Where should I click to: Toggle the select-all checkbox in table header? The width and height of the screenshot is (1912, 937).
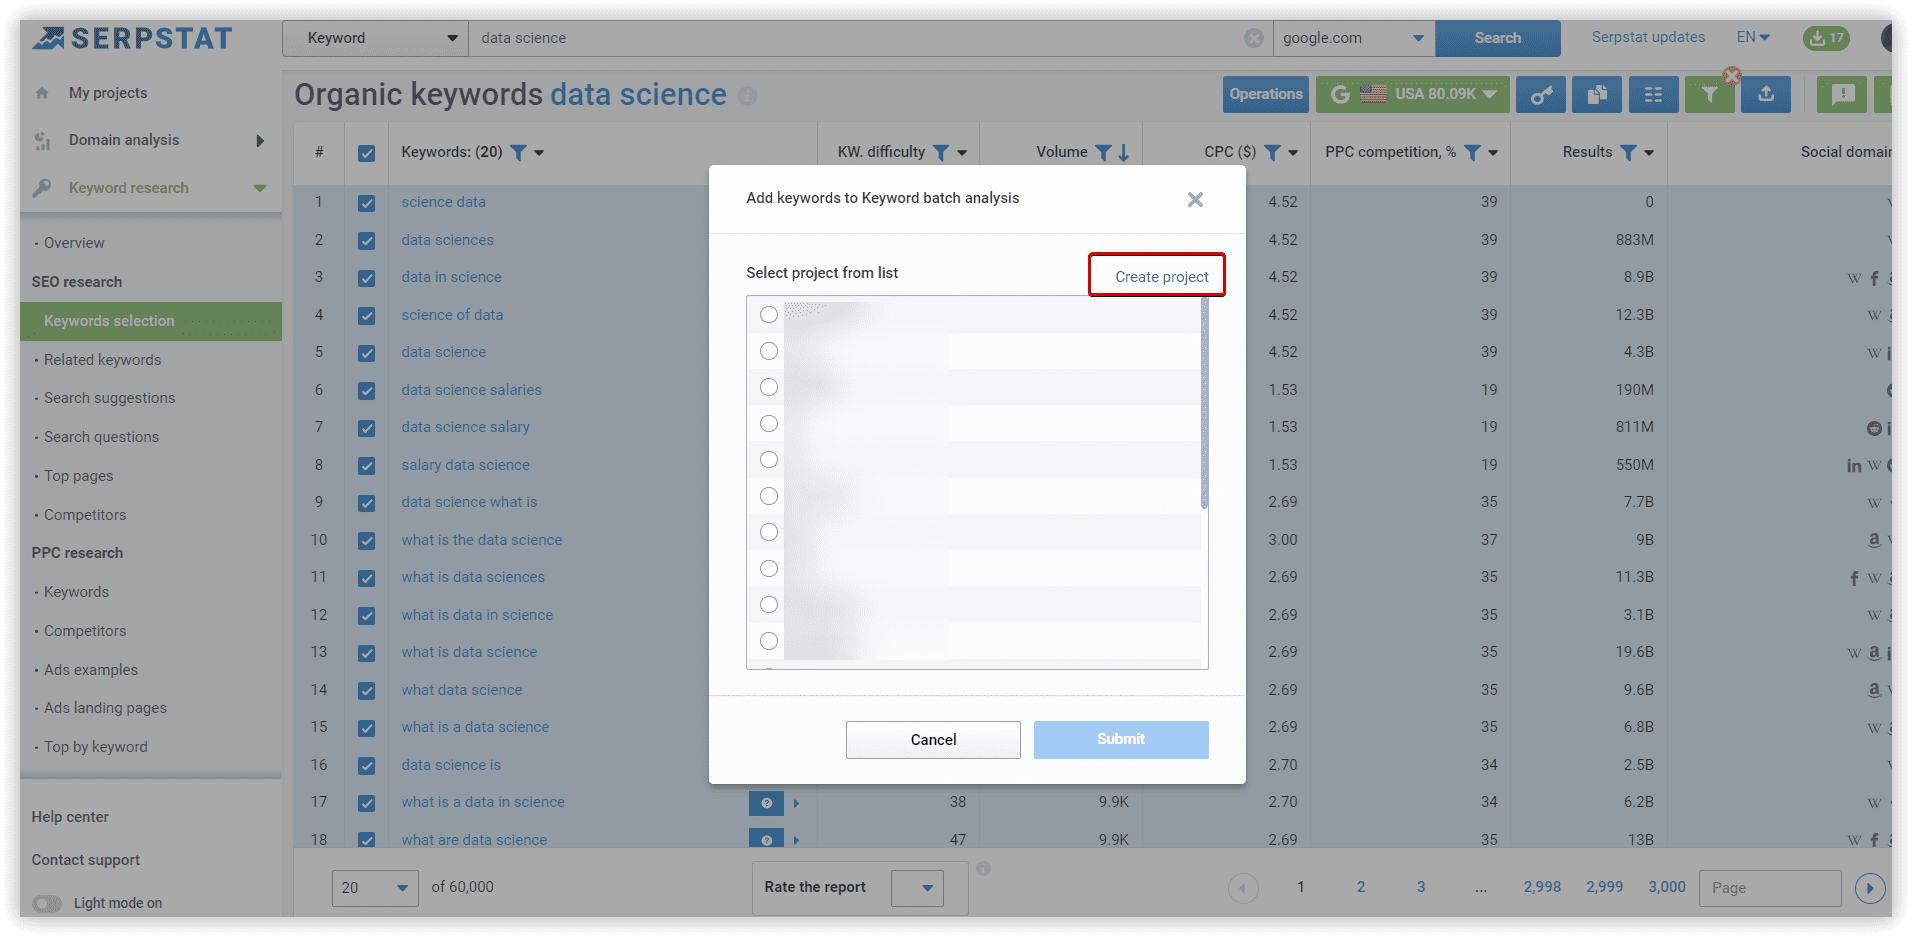(367, 153)
